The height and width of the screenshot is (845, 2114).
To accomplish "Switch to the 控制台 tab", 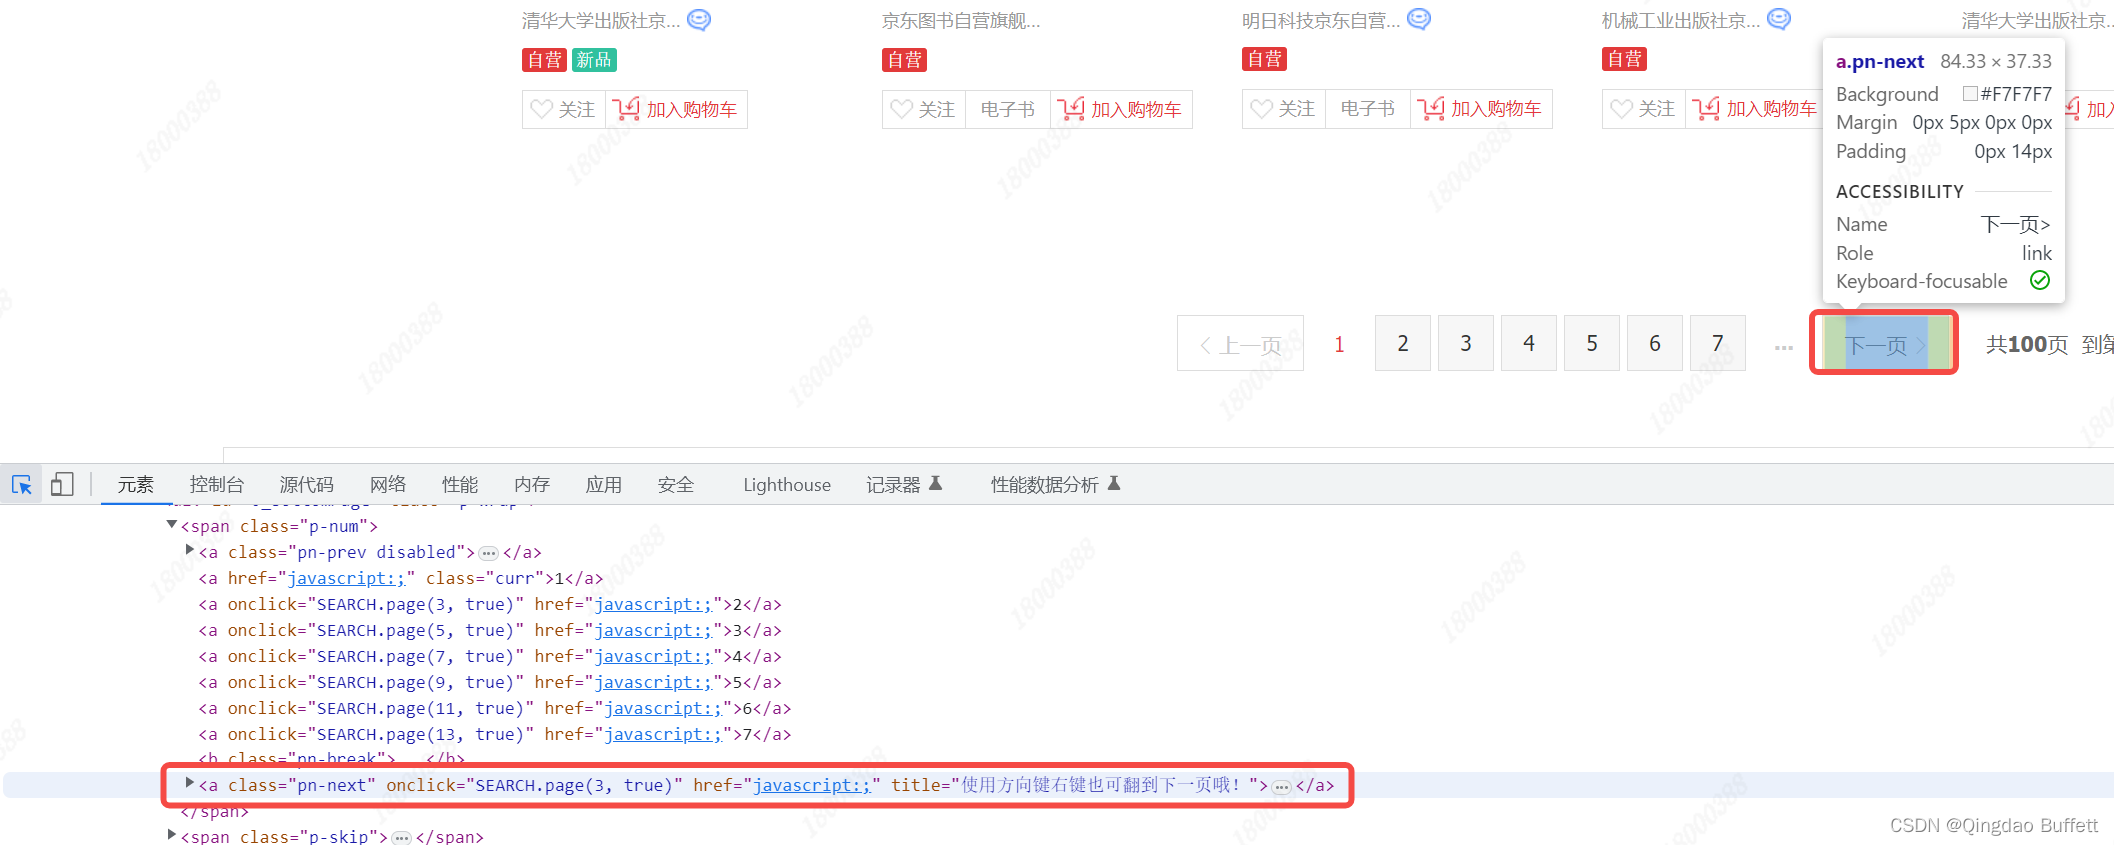I will click(217, 485).
